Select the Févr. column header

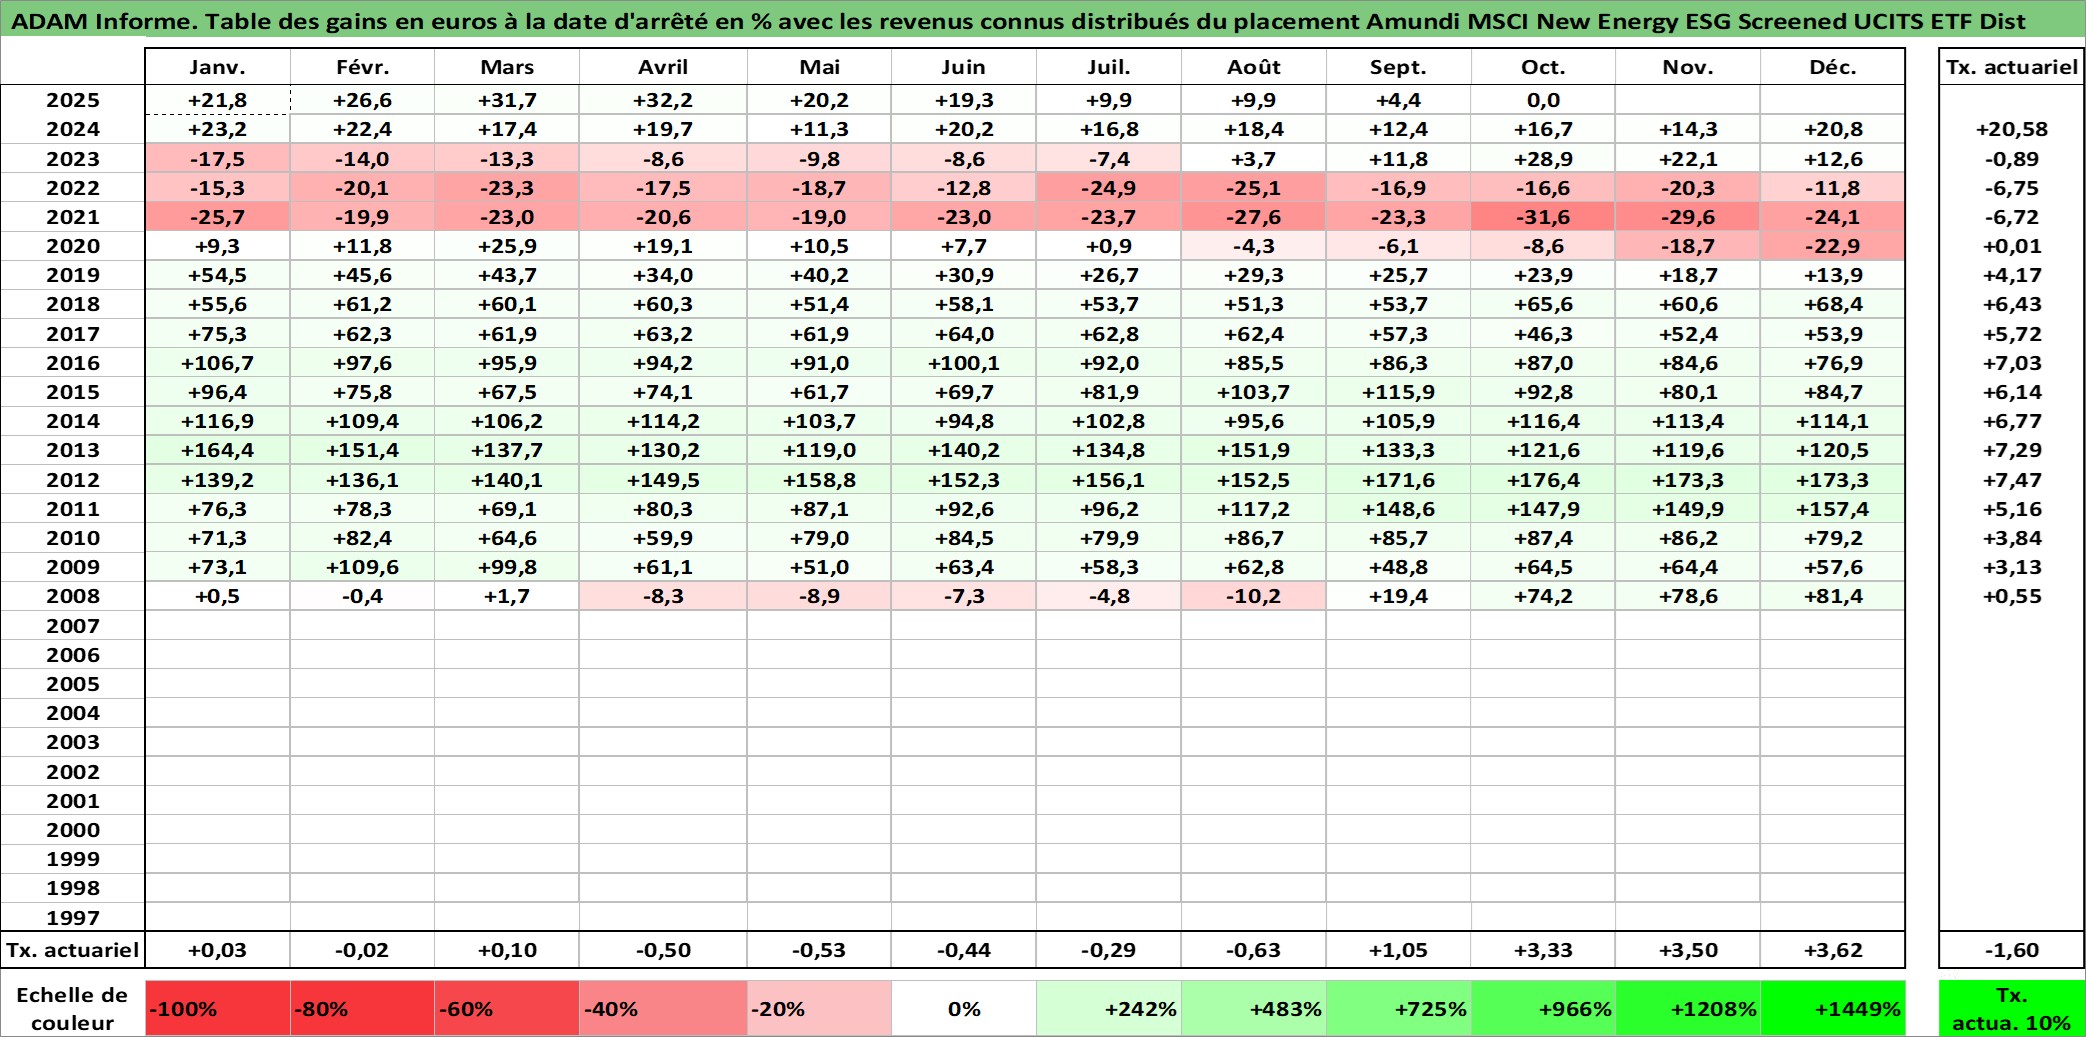tap(362, 67)
